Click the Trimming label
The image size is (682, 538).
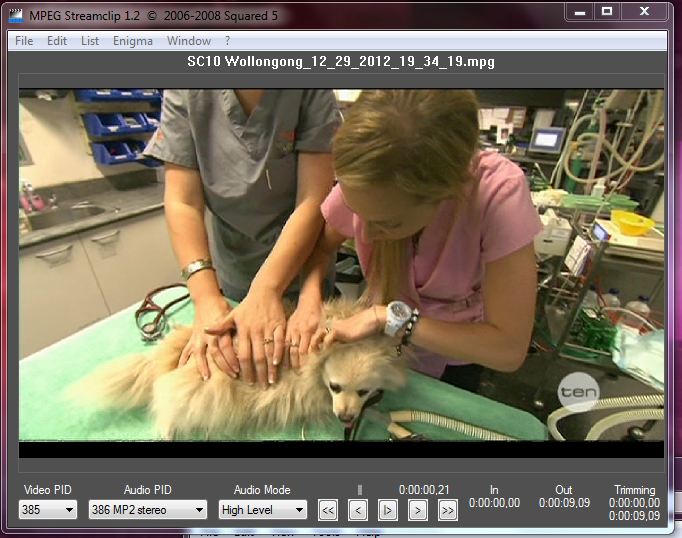[x=635, y=490]
